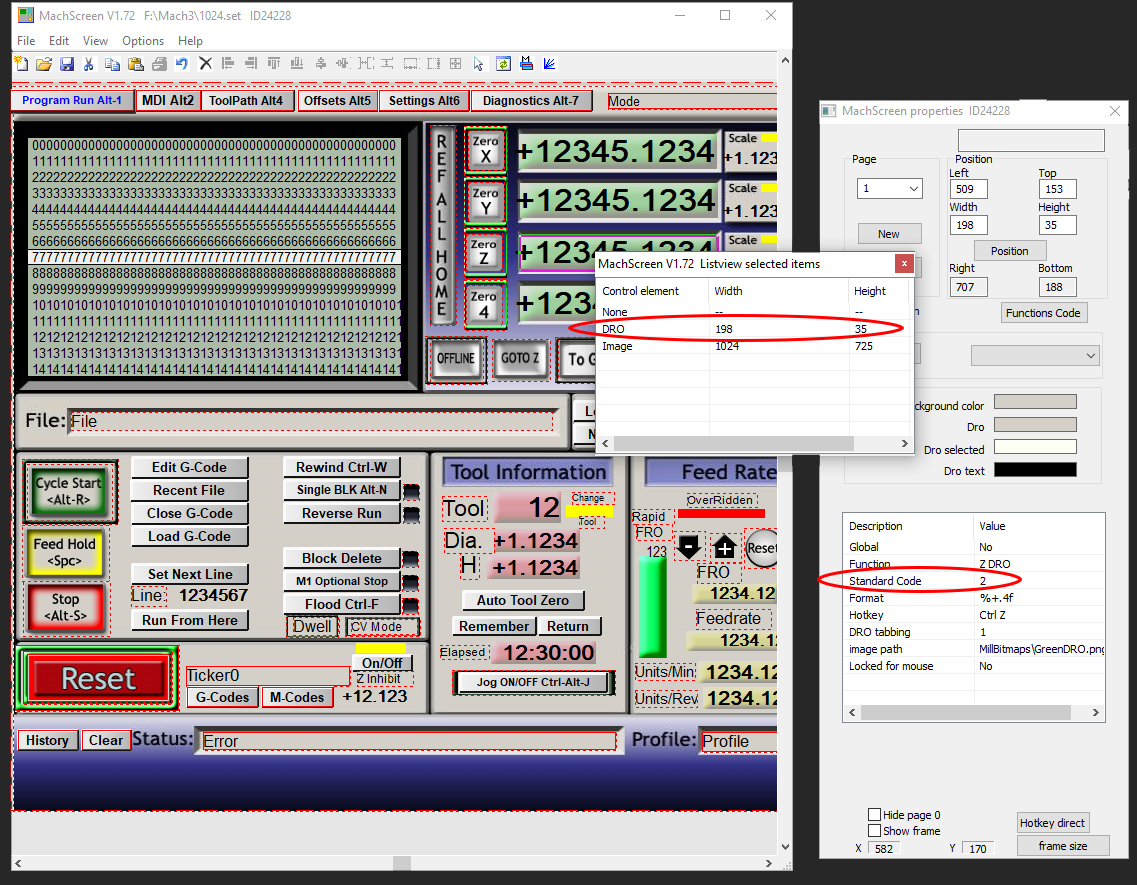Image resolution: width=1137 pixels, height=885 pixels.
Task: Select the DRO row in Listview
Action: point(753,329)
